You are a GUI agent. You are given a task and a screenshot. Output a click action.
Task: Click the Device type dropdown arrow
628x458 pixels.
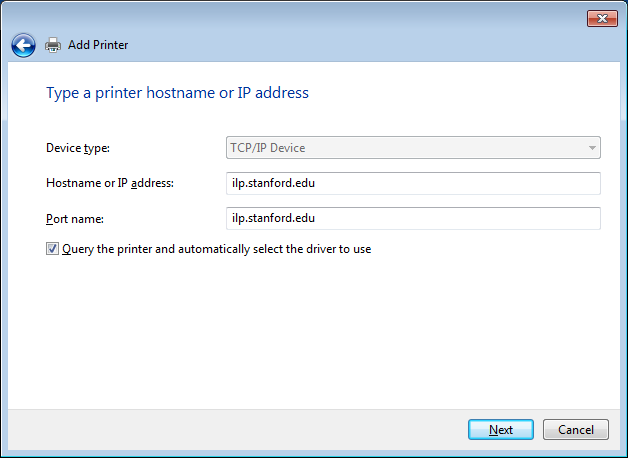[591, 148]
